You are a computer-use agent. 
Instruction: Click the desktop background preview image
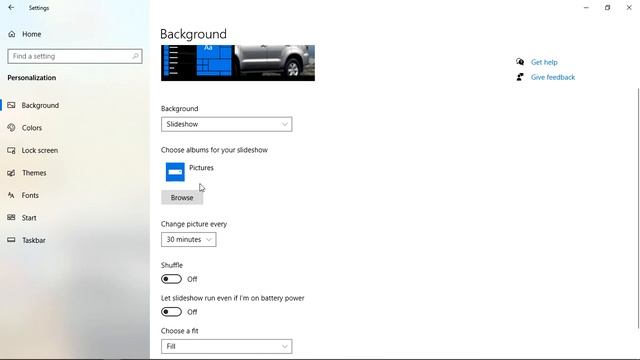pyautogui.click(x=238, y=63)
